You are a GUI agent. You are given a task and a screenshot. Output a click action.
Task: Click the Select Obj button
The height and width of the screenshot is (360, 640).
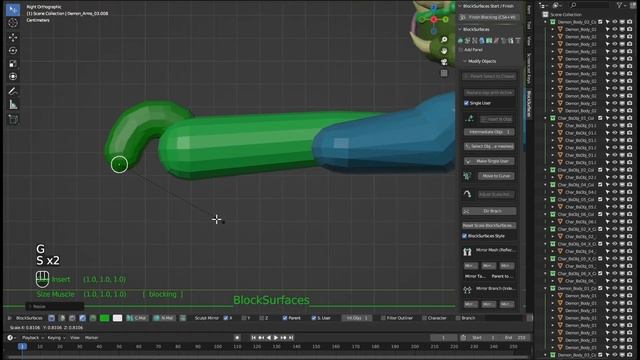(x=489, y=147)
